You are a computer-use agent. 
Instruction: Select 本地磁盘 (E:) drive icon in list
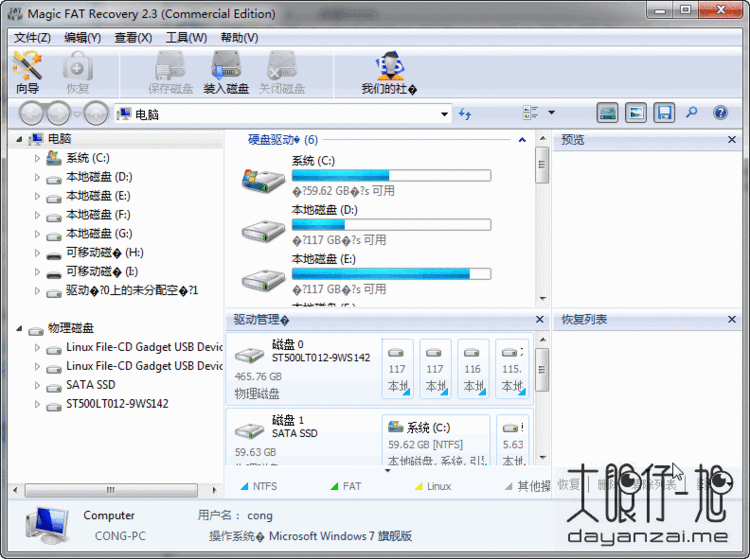point(263,280)
